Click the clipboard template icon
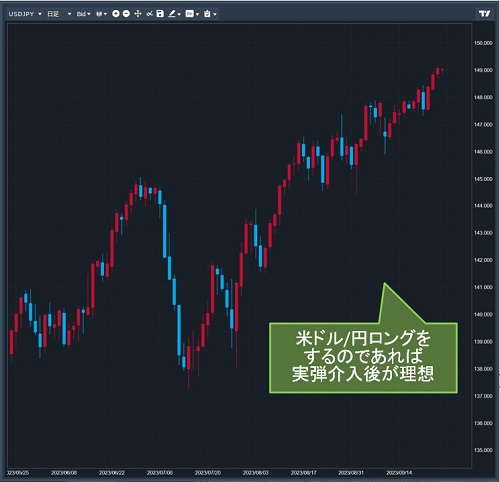 click(x=207, y=14)
